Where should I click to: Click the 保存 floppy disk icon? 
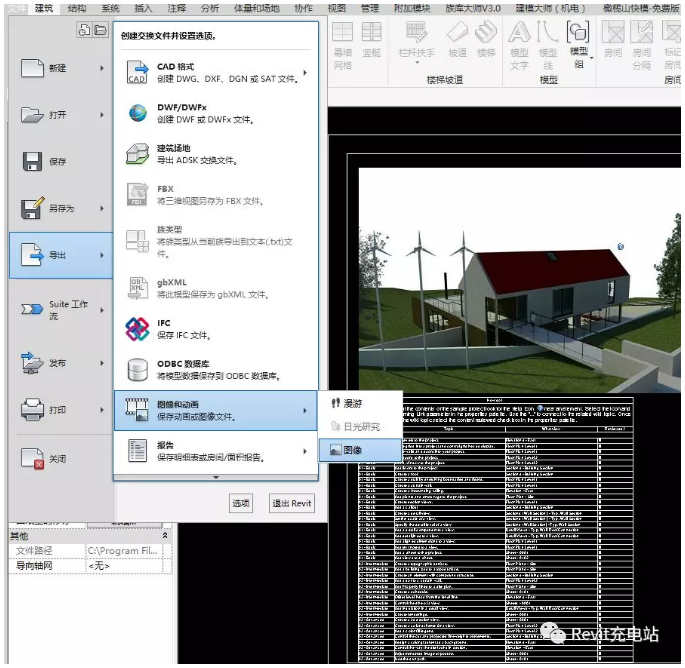[32, 162]
